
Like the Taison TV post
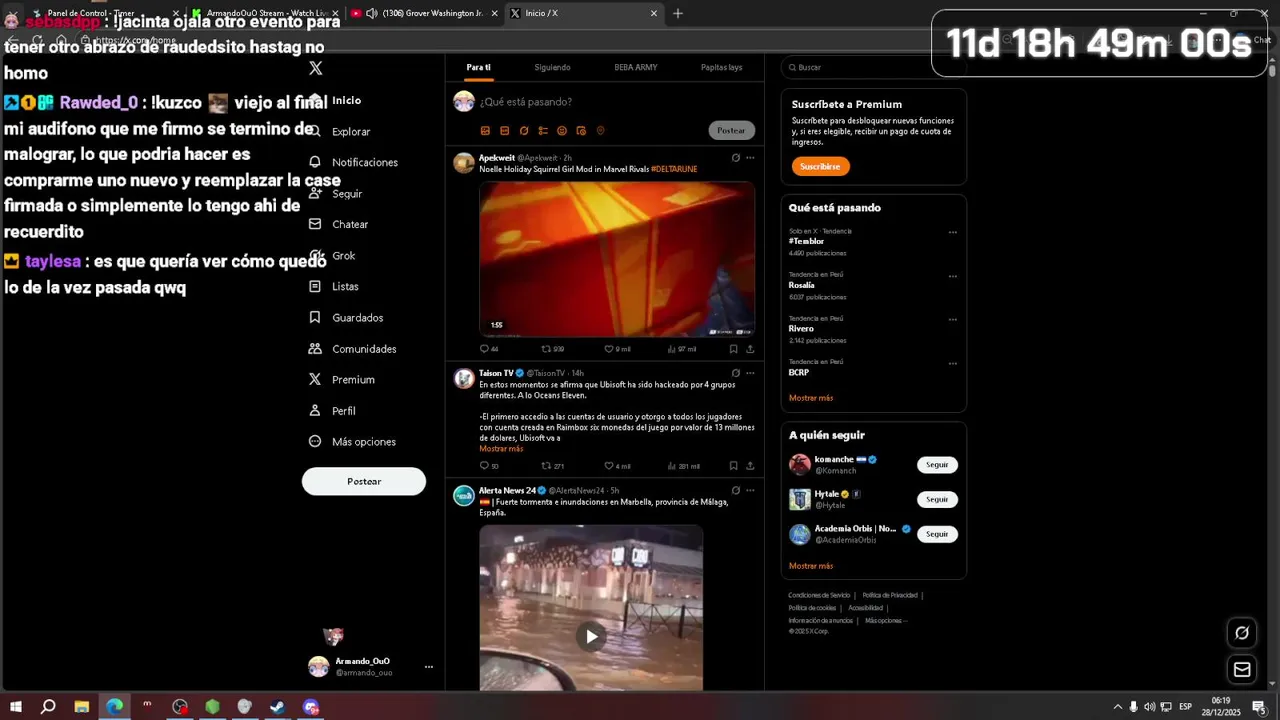pos(617,466)
